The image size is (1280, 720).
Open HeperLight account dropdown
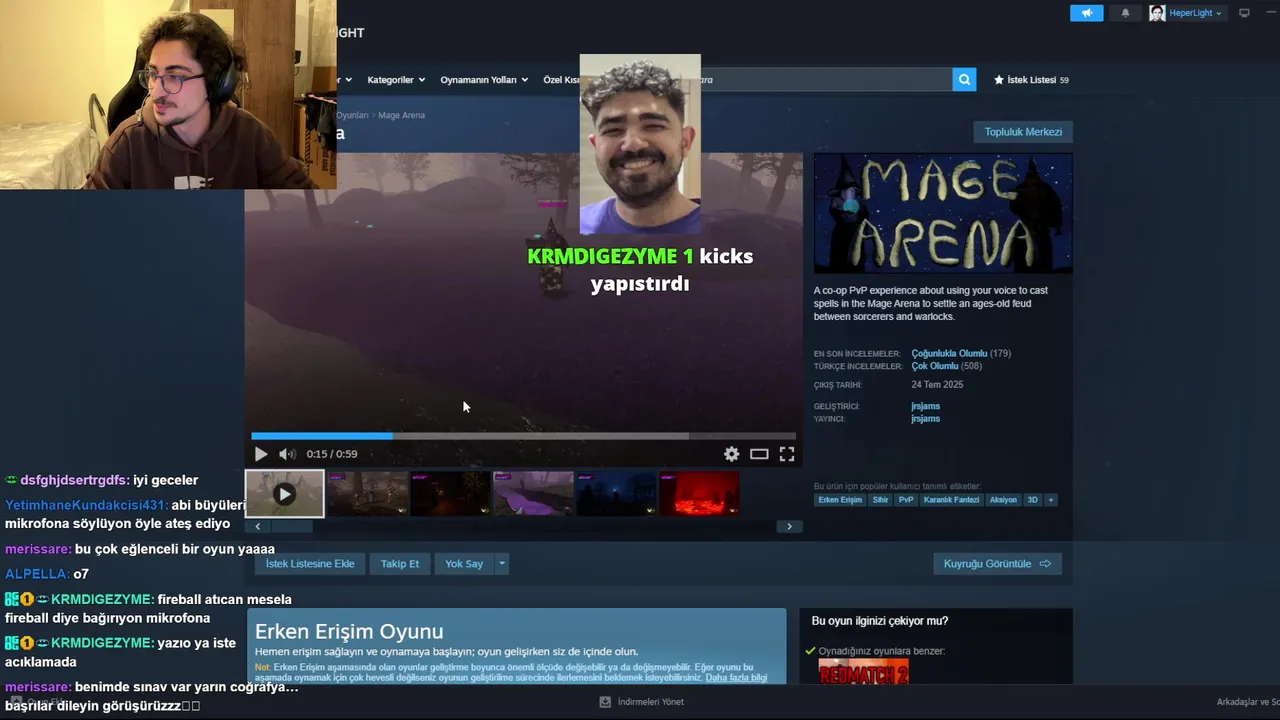[1195, 13]
